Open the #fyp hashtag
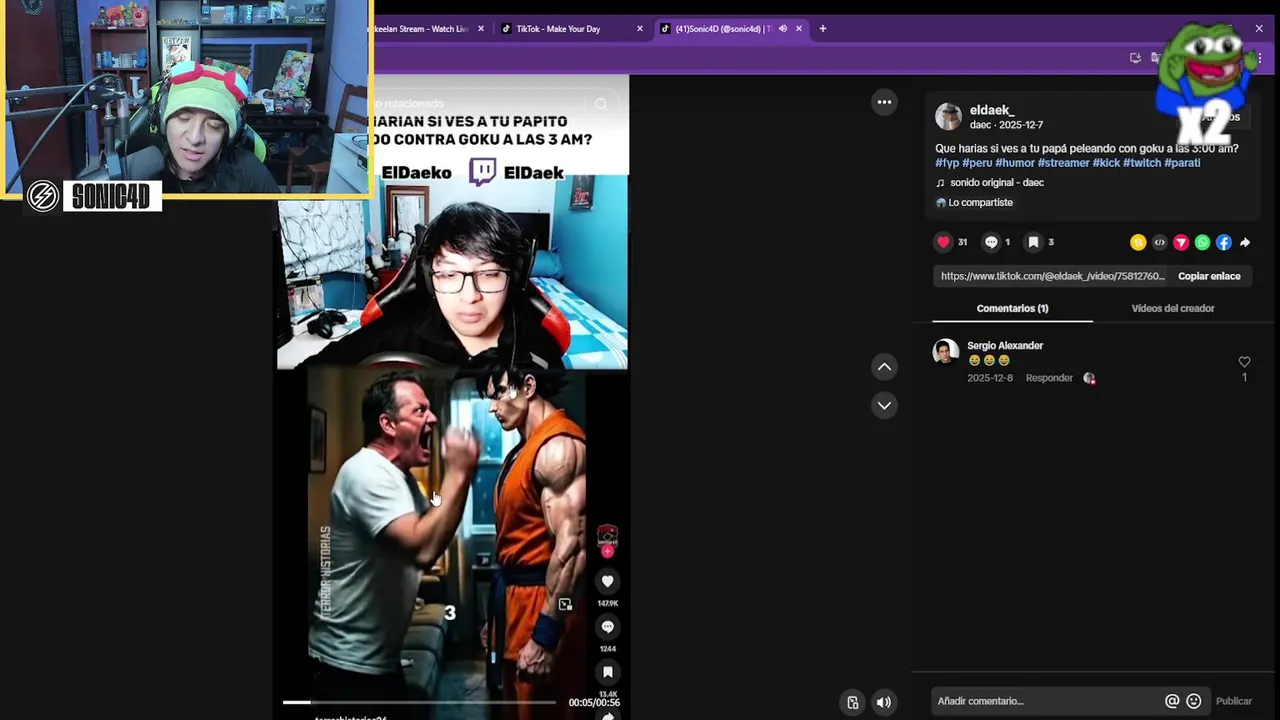This screenshot has height=720, width=1280. click(x=947, y=162)
